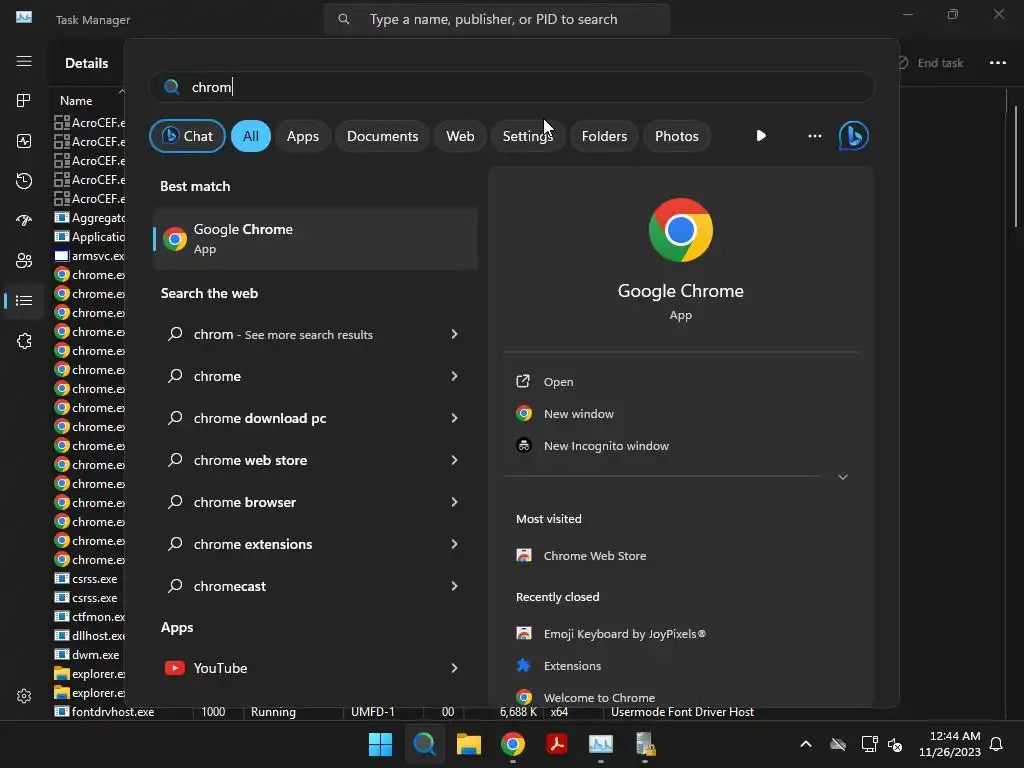Open App history icon in Task Manager sidebar
Image resolution: width=1024 pixels, height=768 pixels.
coord(24,181)
